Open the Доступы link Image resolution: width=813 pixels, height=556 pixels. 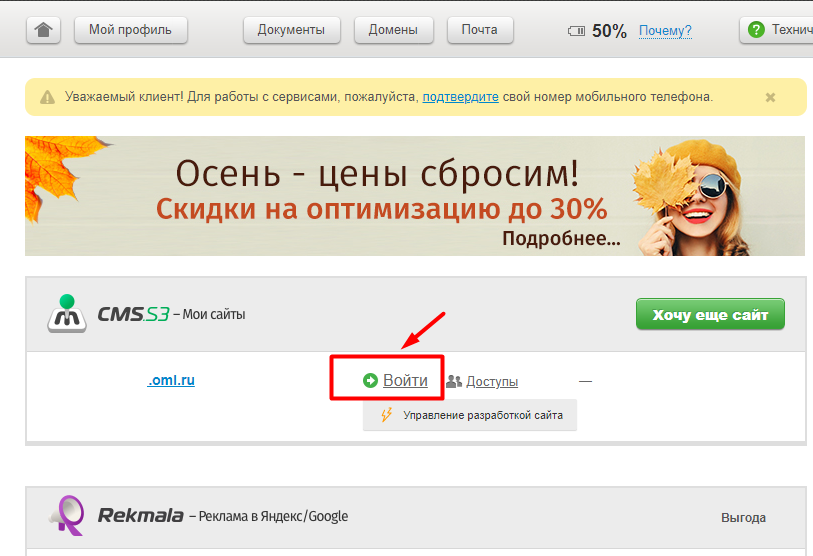coord(492,382)
